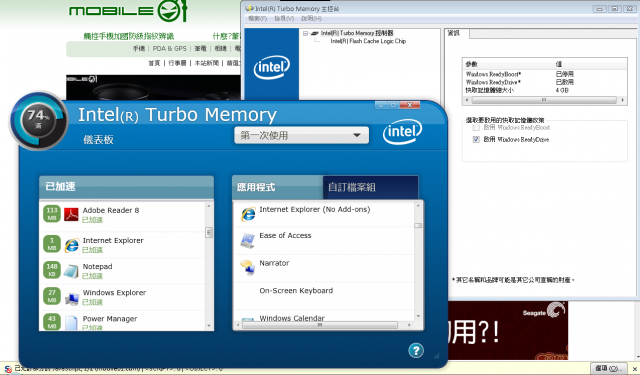Screen dimensions: 640x375
Task: Open the 行事曆 link
Action: click(x=177, y=63)
